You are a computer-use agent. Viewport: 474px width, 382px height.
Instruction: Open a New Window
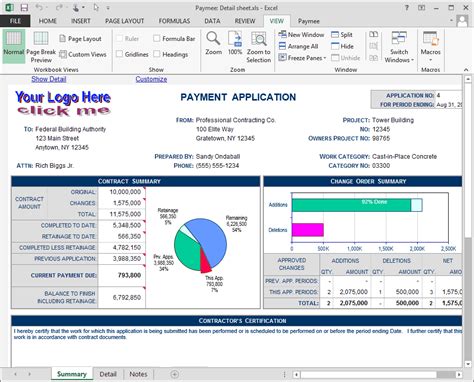point(301,34)
